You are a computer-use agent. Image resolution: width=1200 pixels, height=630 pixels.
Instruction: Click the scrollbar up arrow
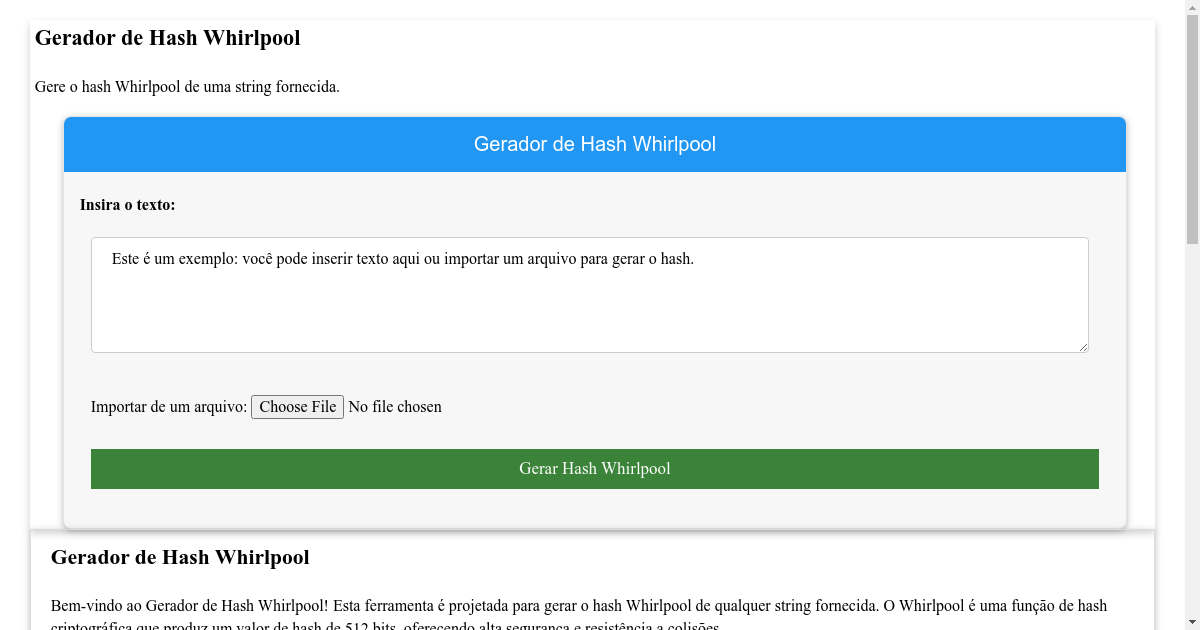[1193, 7]
